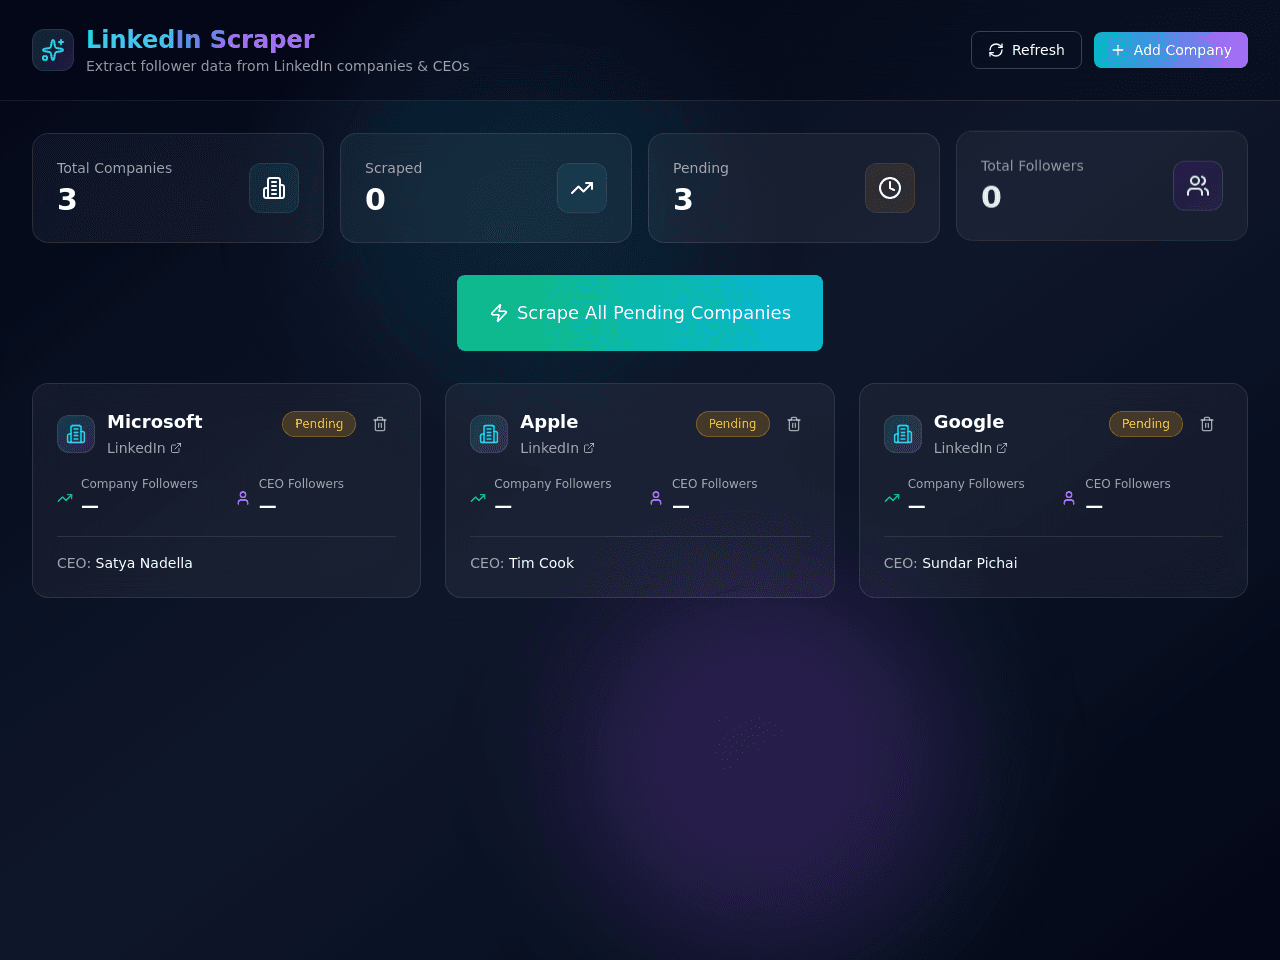Open Apple's LinkedIn link
The height and width of the screenshot is (960, 1280).
(x=557, y=448)
